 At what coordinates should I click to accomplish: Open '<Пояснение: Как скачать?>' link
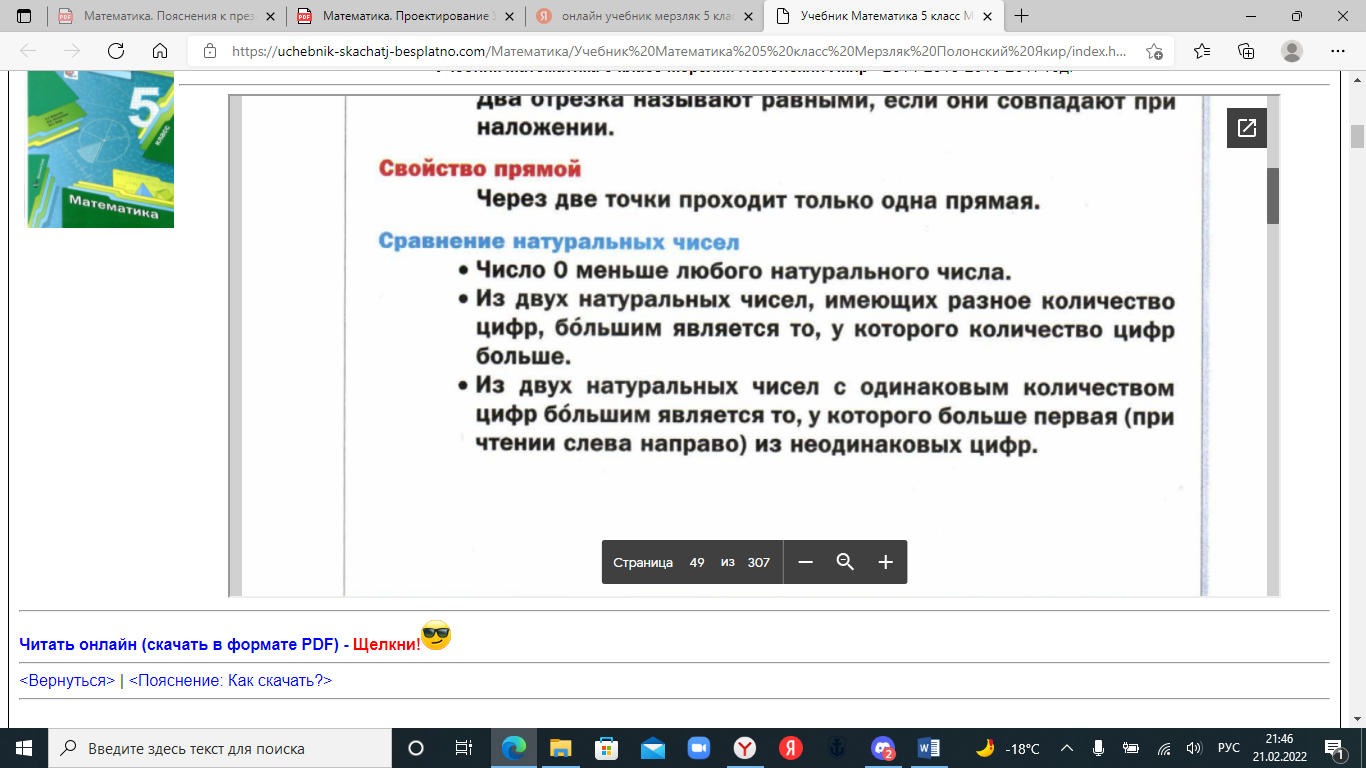230,680
